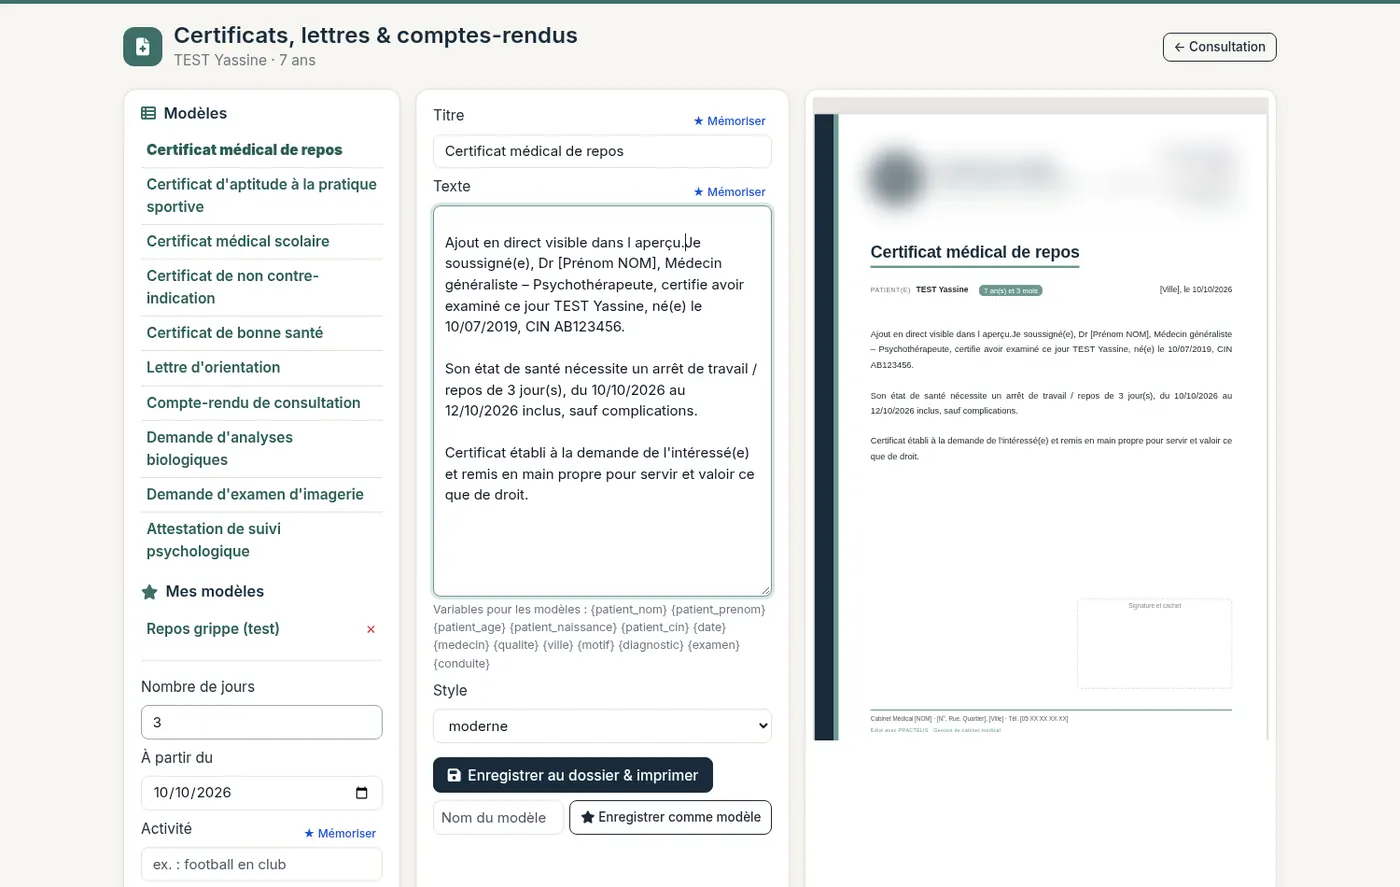Click the preview heading Certificat médical de repos
This screenshot has width=1400, height=887.
[975, 252]
